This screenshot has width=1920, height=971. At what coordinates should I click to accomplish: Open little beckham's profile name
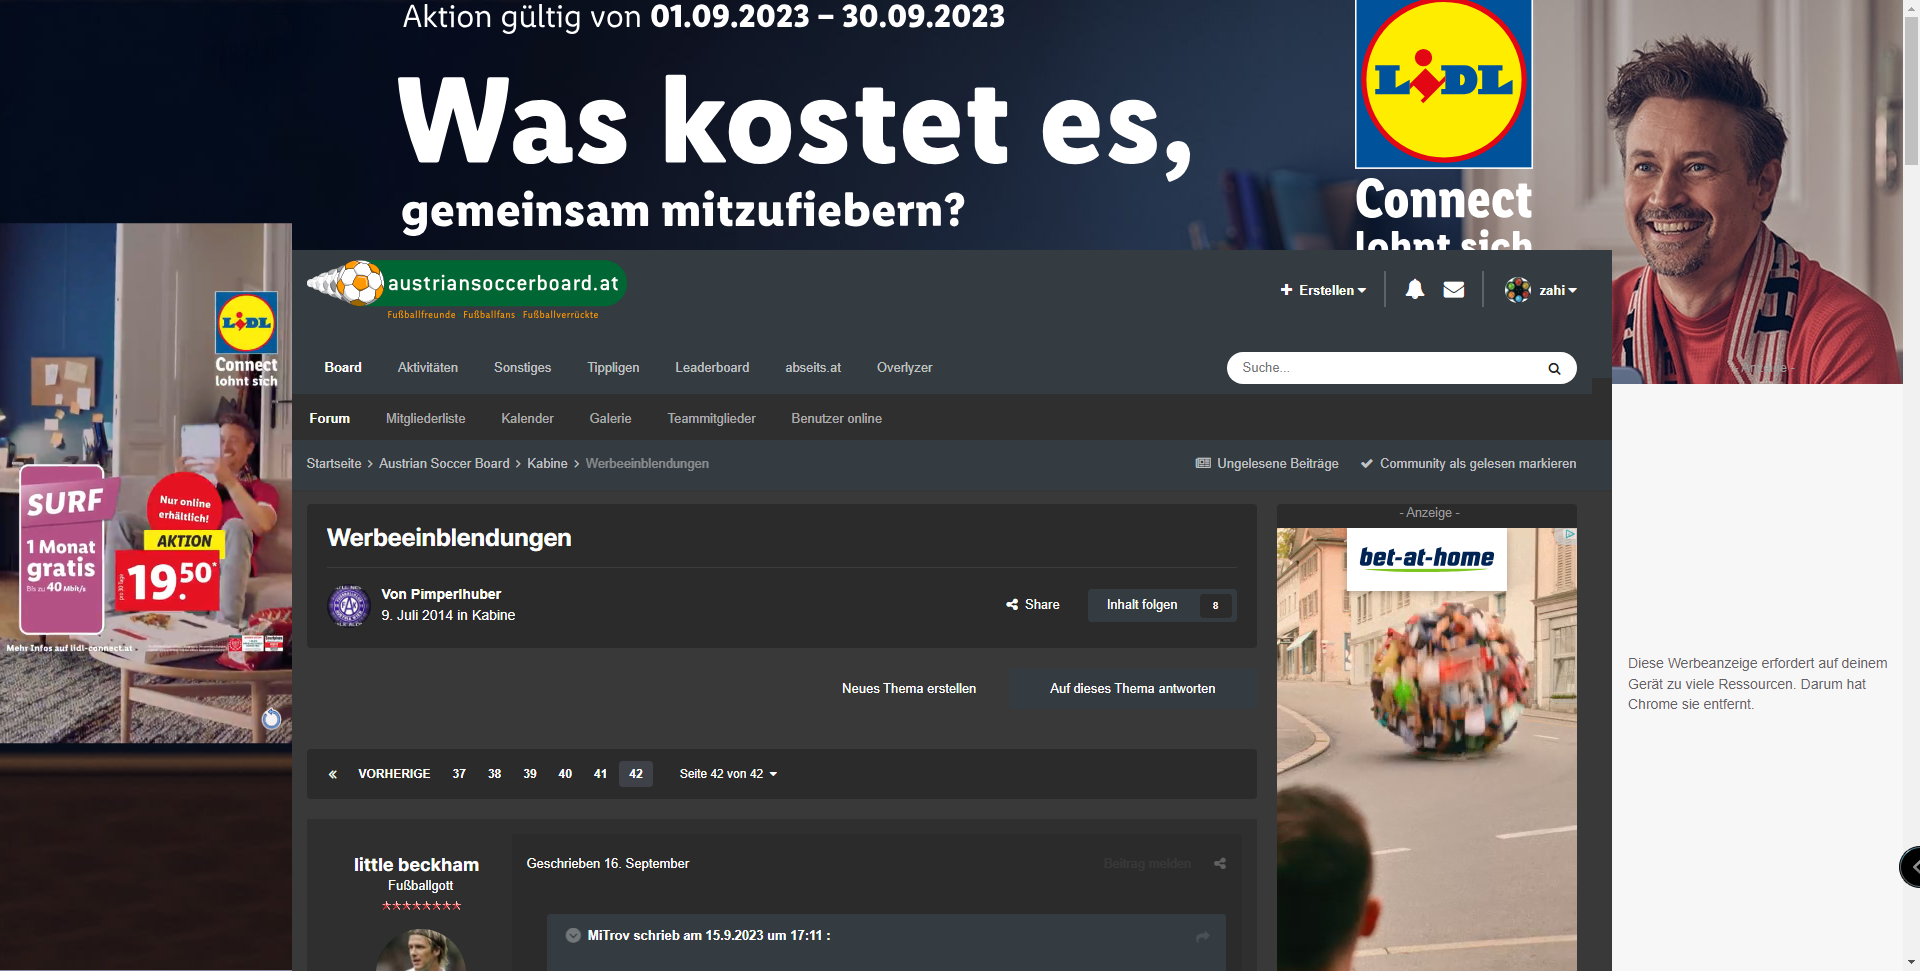pos(416,865)
